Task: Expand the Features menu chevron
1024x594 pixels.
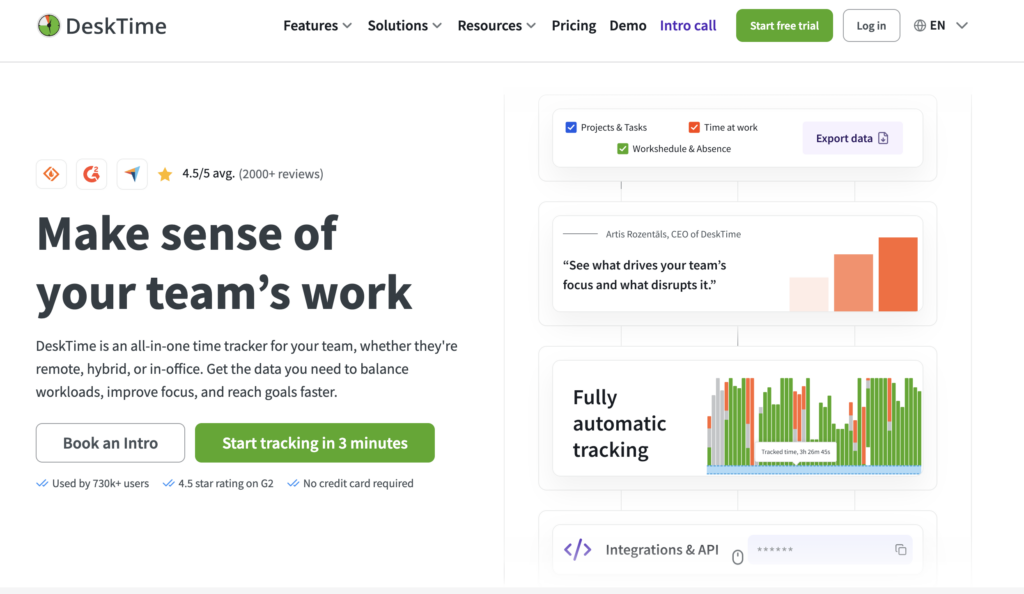Action: coord(347,26)
